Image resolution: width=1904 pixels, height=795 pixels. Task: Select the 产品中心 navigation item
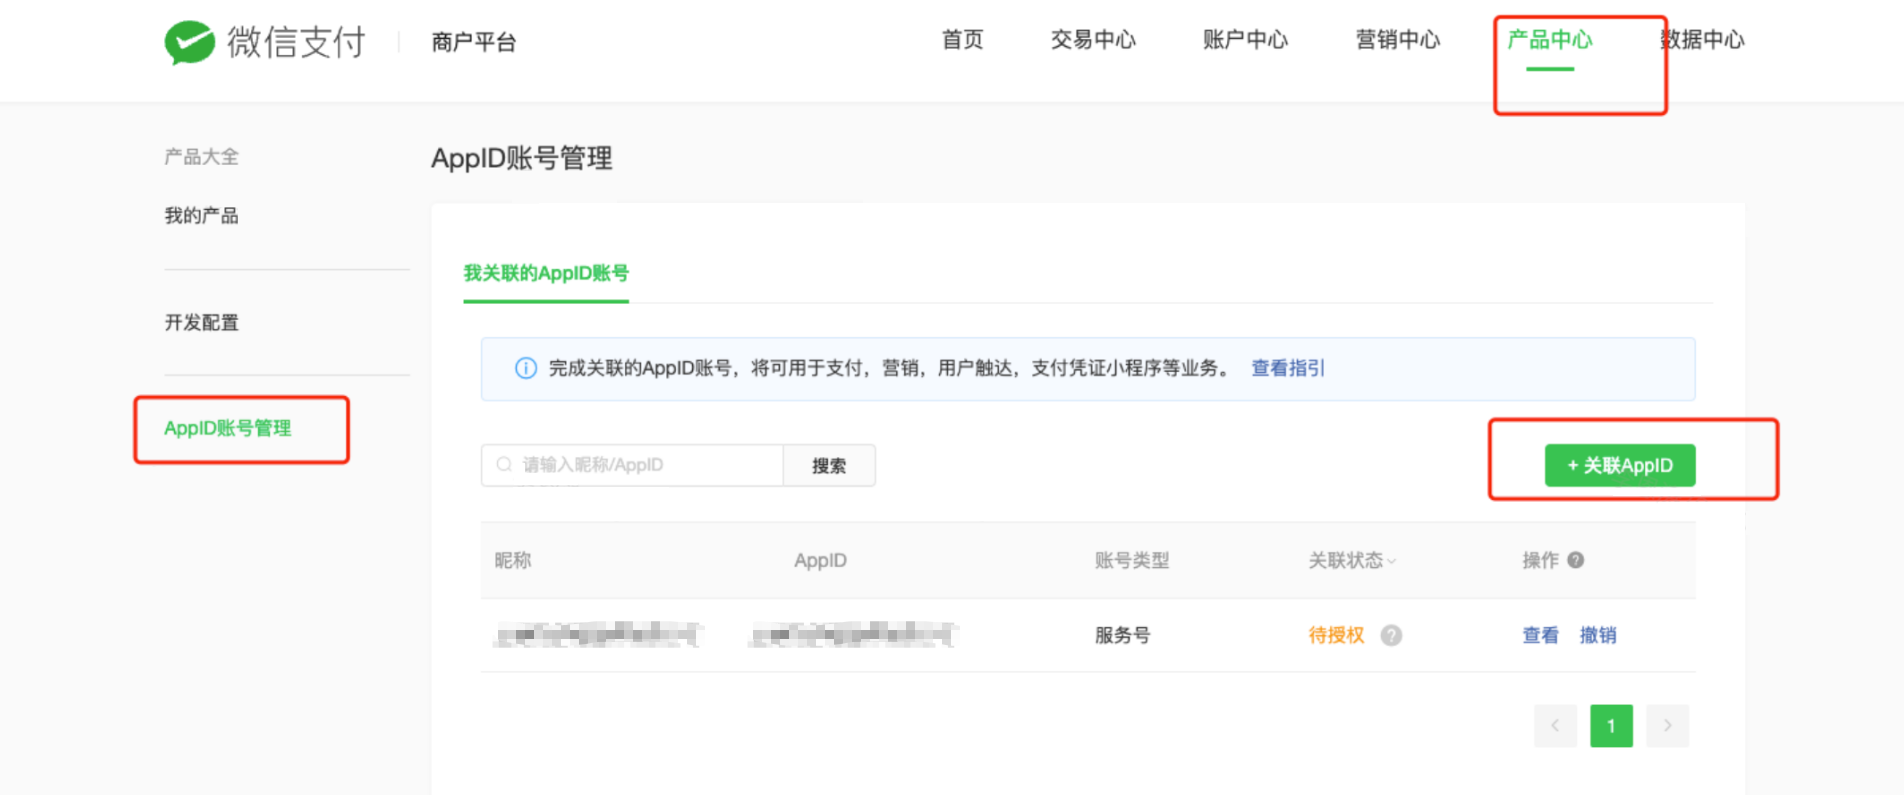1549,40
